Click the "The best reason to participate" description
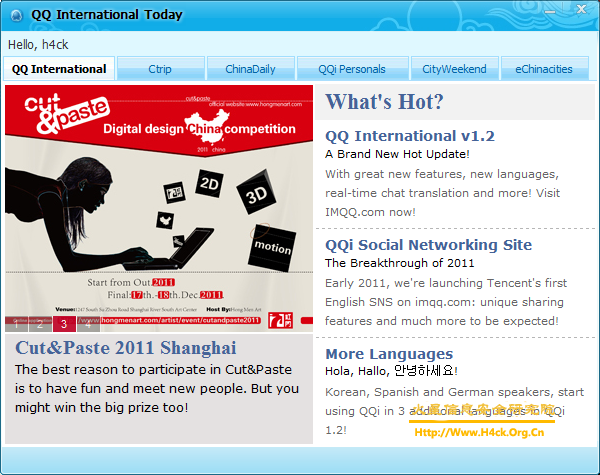The image size is (600, 475). pyautogui.click(x=157, y=388)
